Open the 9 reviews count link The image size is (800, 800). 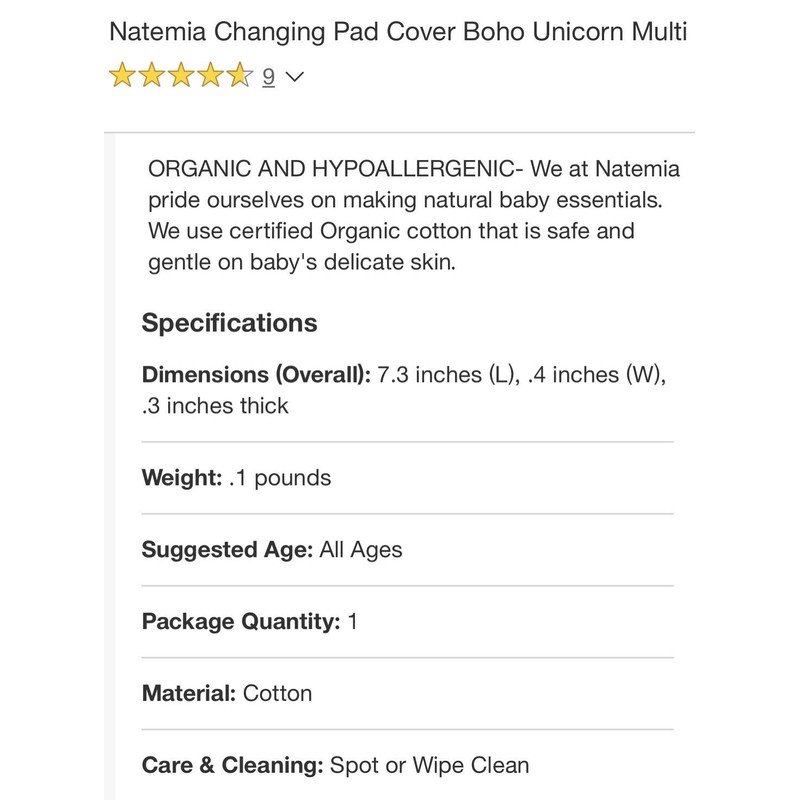coord(268,77)
